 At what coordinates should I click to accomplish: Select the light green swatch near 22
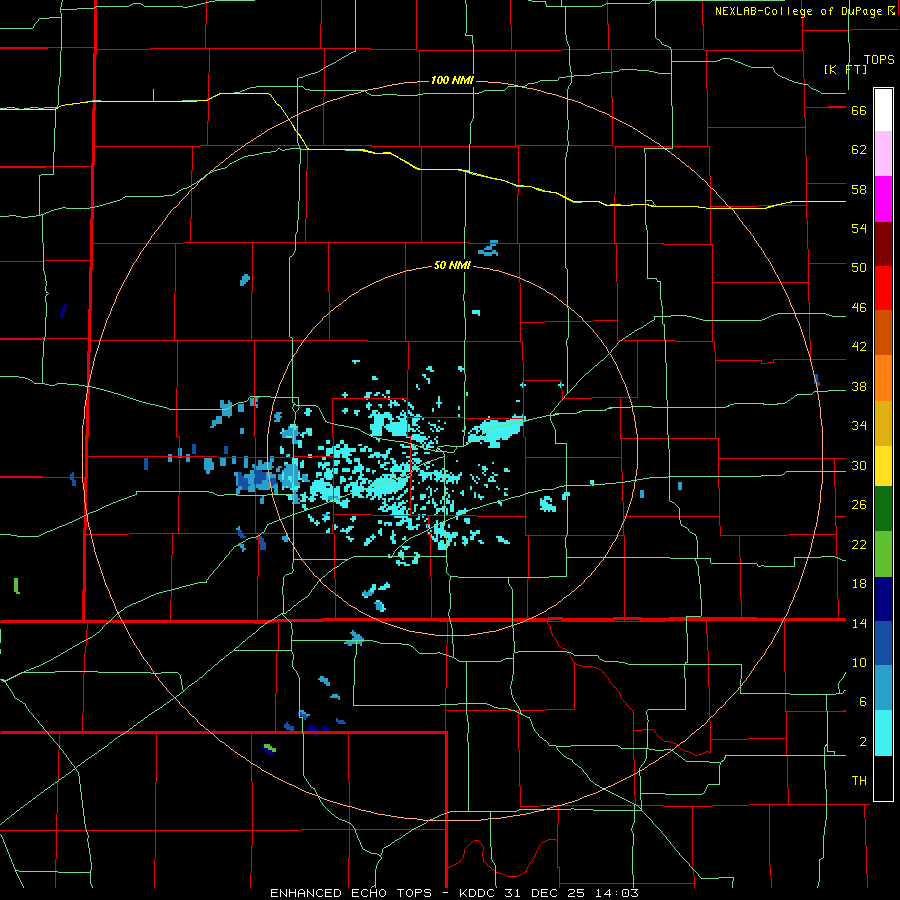(x=883, y=554)
